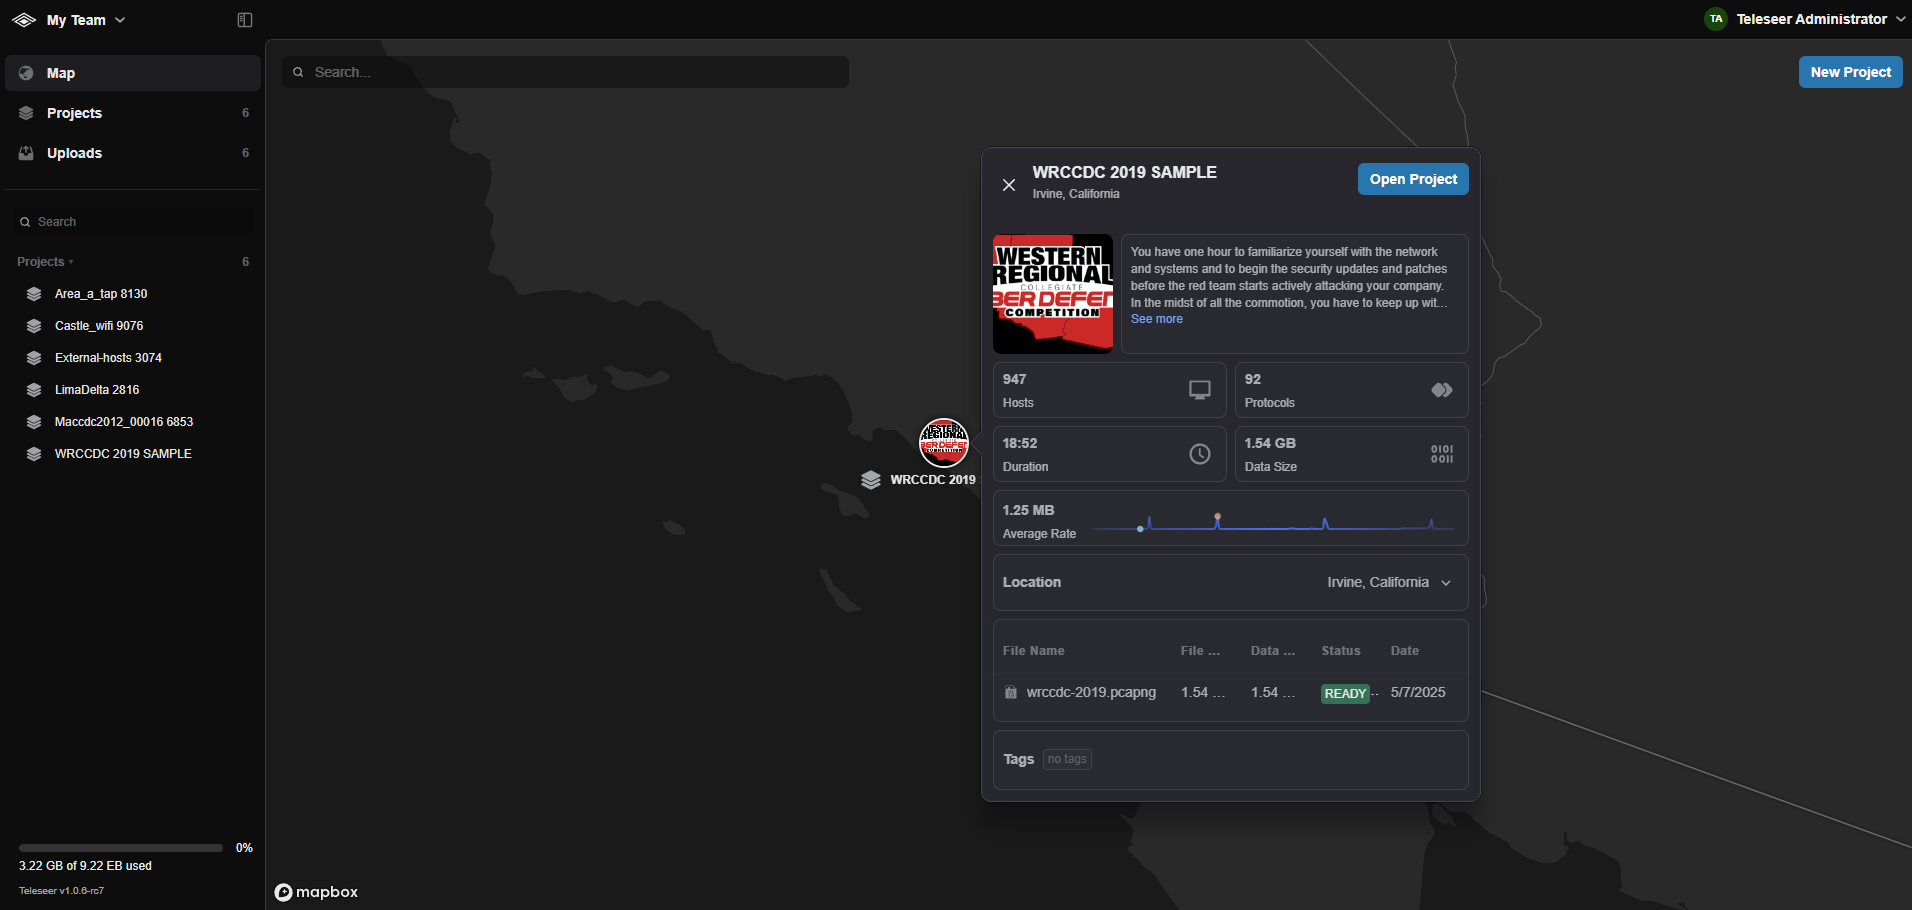Click the TA user avatar
The image size is (1912, 910).
pos(1716,19)
